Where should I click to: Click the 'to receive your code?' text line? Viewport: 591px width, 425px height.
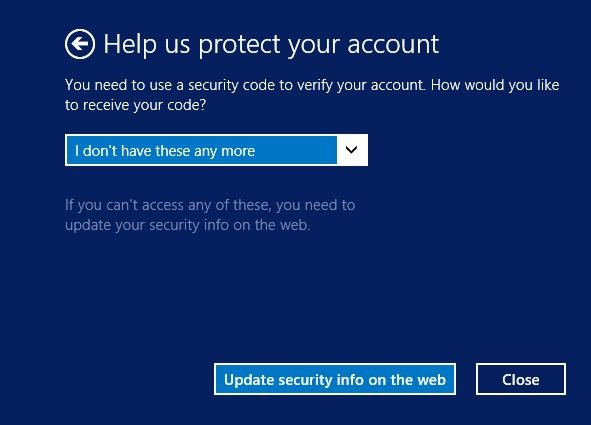click(135, 105)
